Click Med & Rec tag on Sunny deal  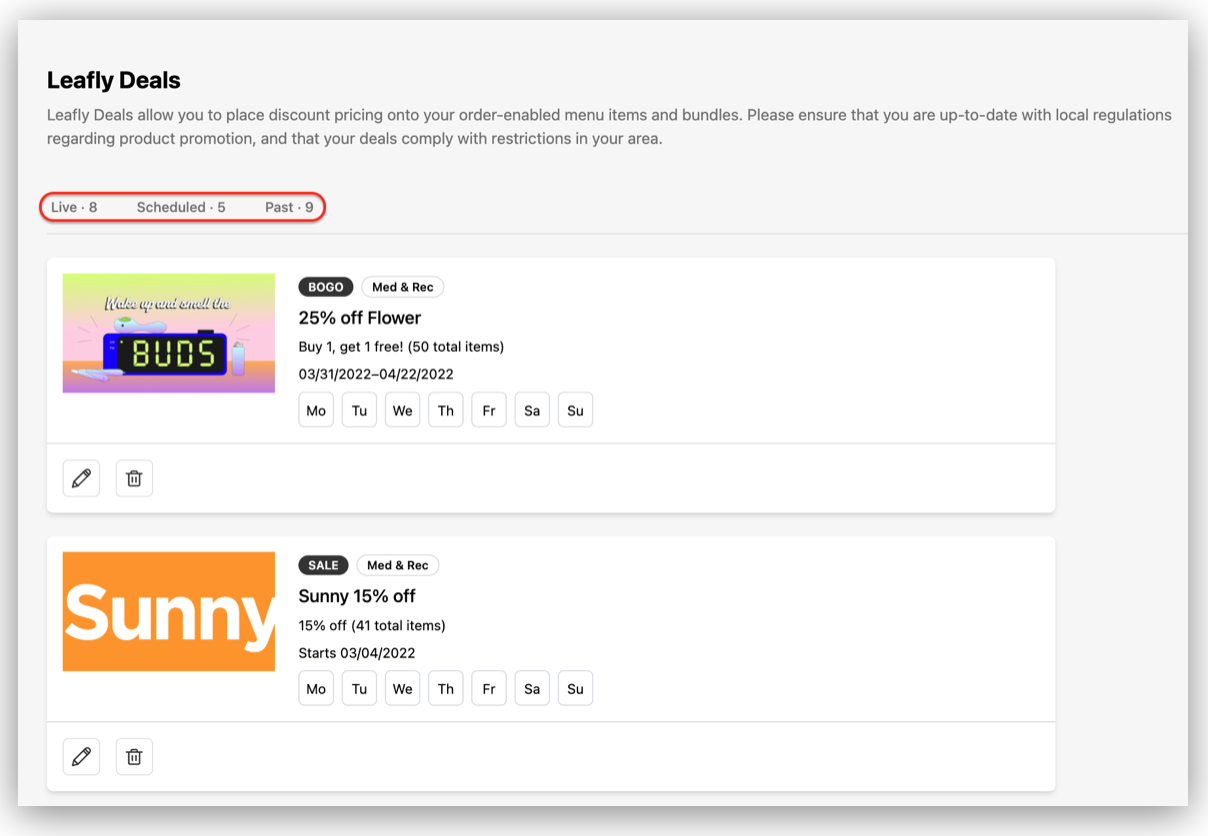[x=398, y=565]
